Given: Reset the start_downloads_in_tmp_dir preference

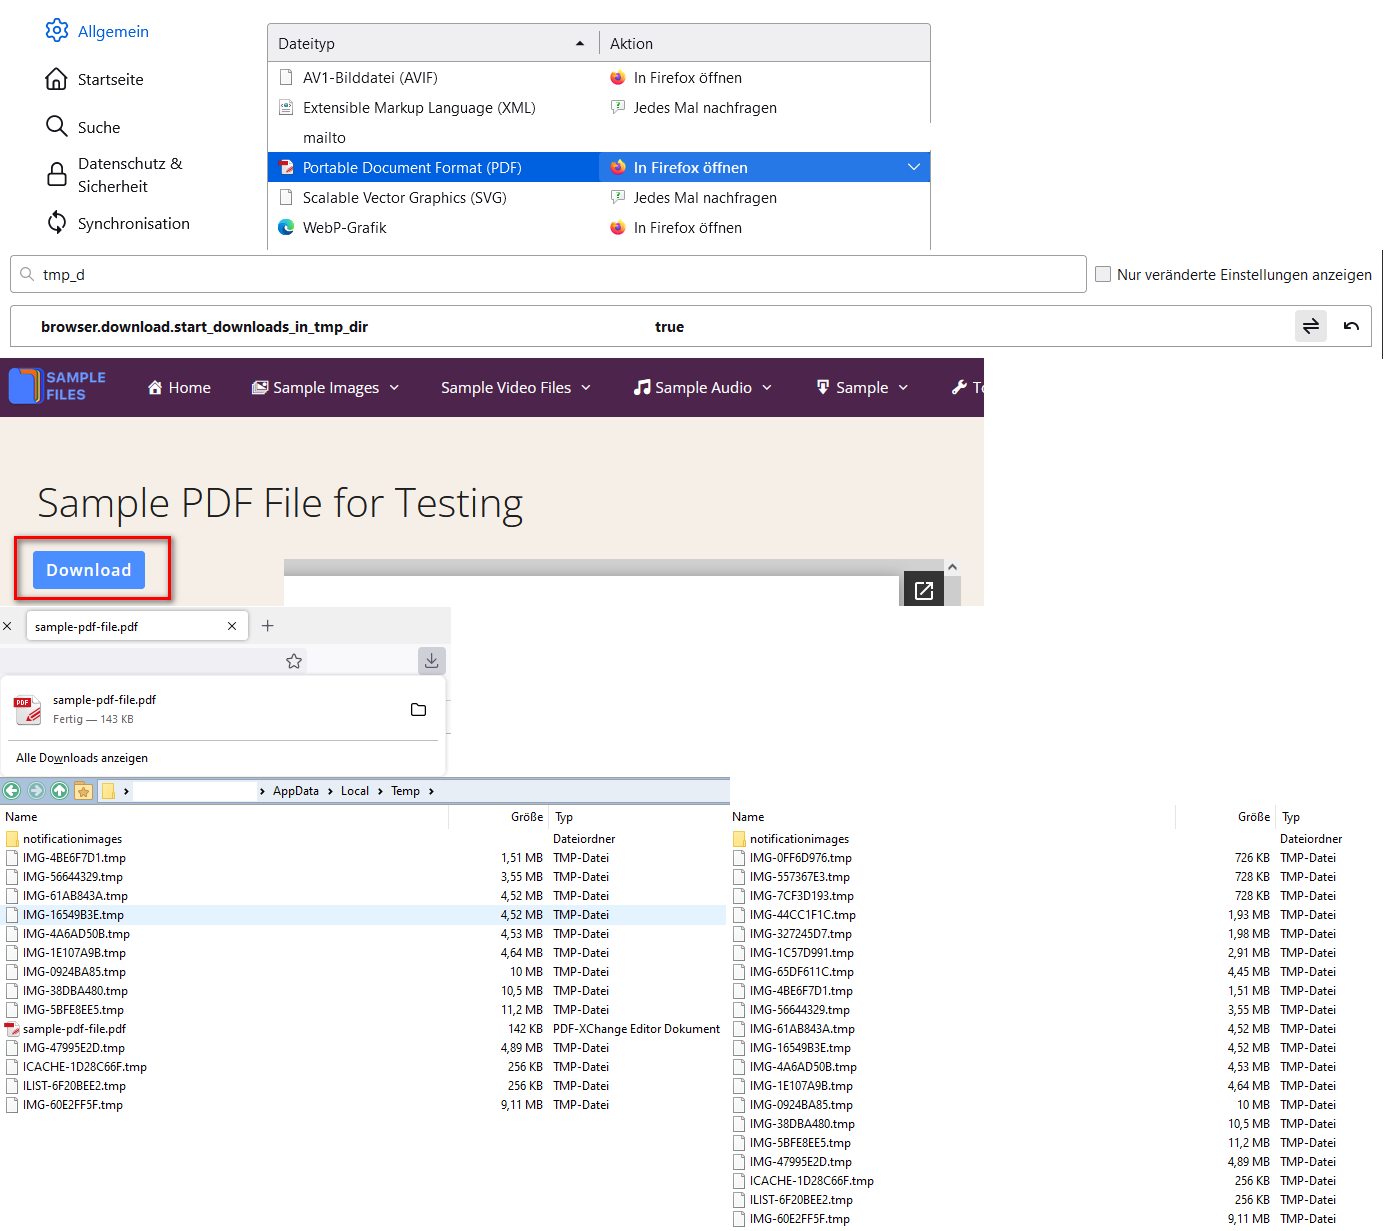Looking at the screenshot, I should pos(1351,326).
